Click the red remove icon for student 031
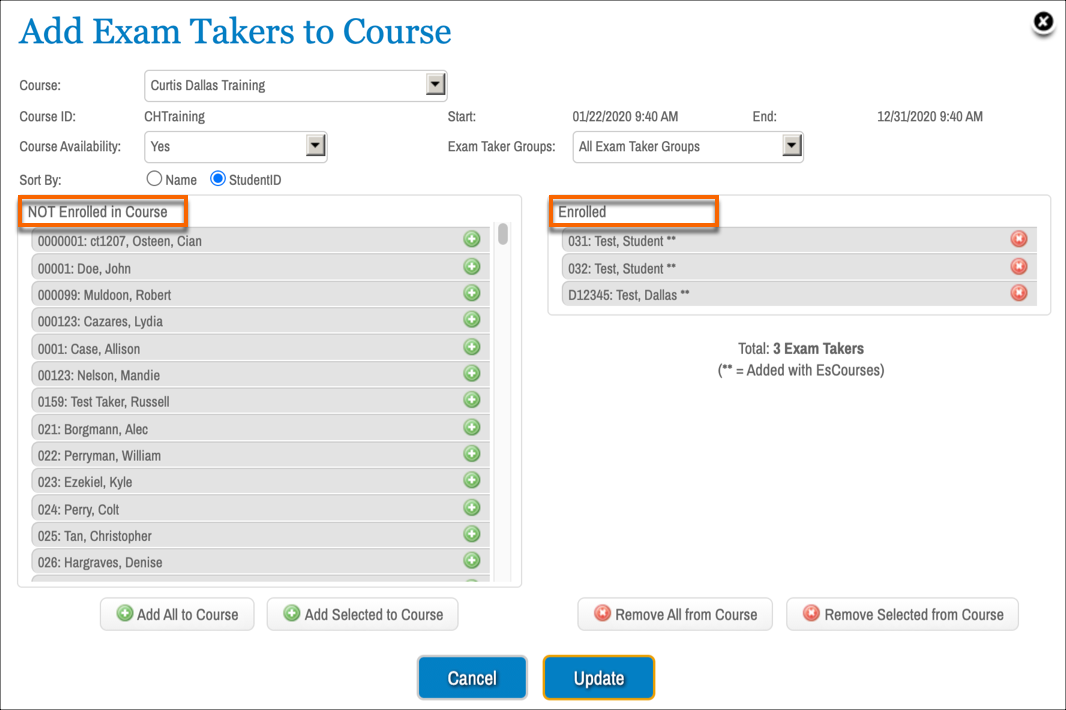This screenshot has width=1066, height=710. pos(1018,238)
